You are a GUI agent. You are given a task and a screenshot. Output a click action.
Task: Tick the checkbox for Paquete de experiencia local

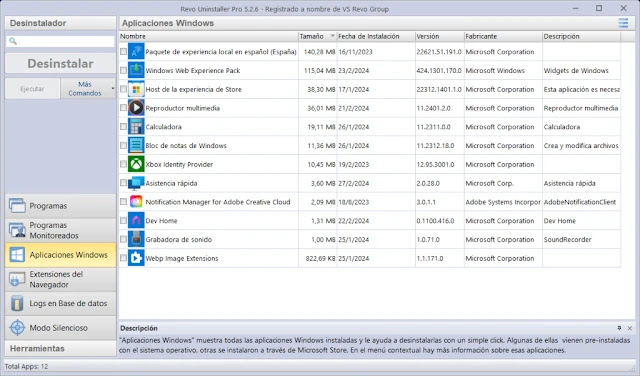(123, 52)
